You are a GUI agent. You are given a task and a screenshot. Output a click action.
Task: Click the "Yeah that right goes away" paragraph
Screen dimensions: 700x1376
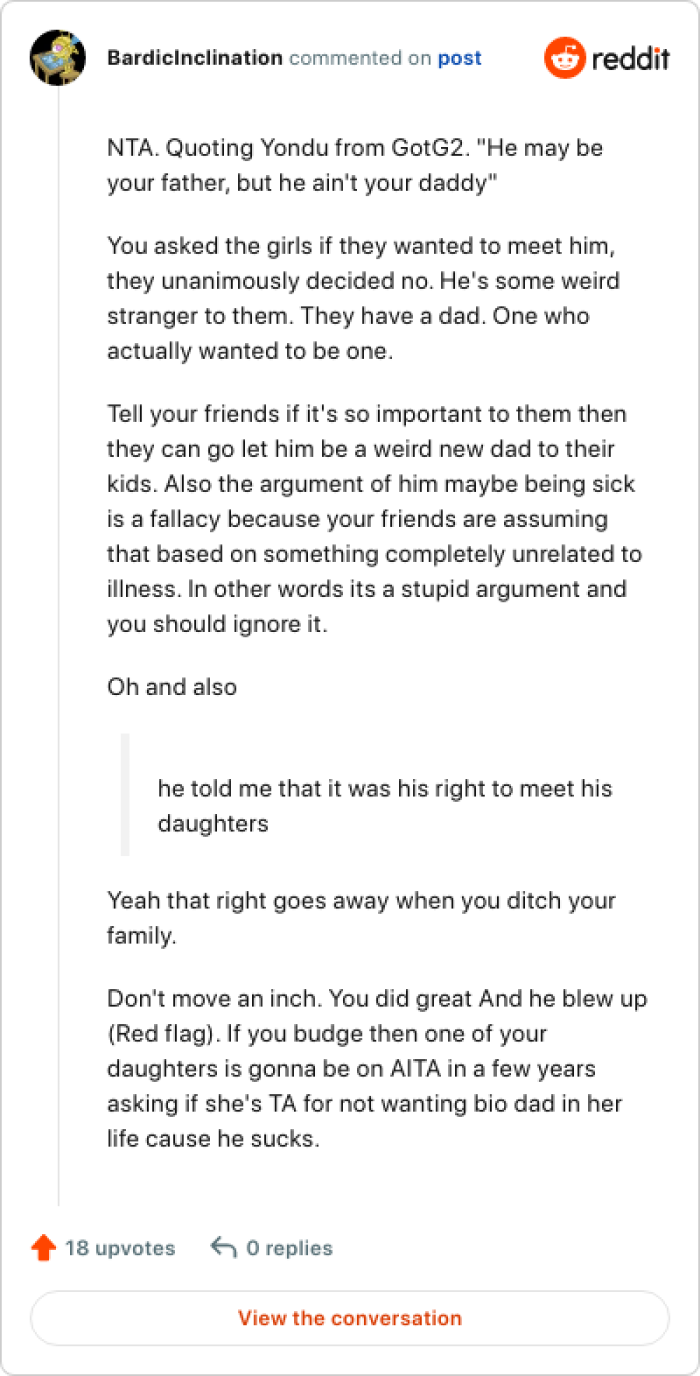(361, 917)
